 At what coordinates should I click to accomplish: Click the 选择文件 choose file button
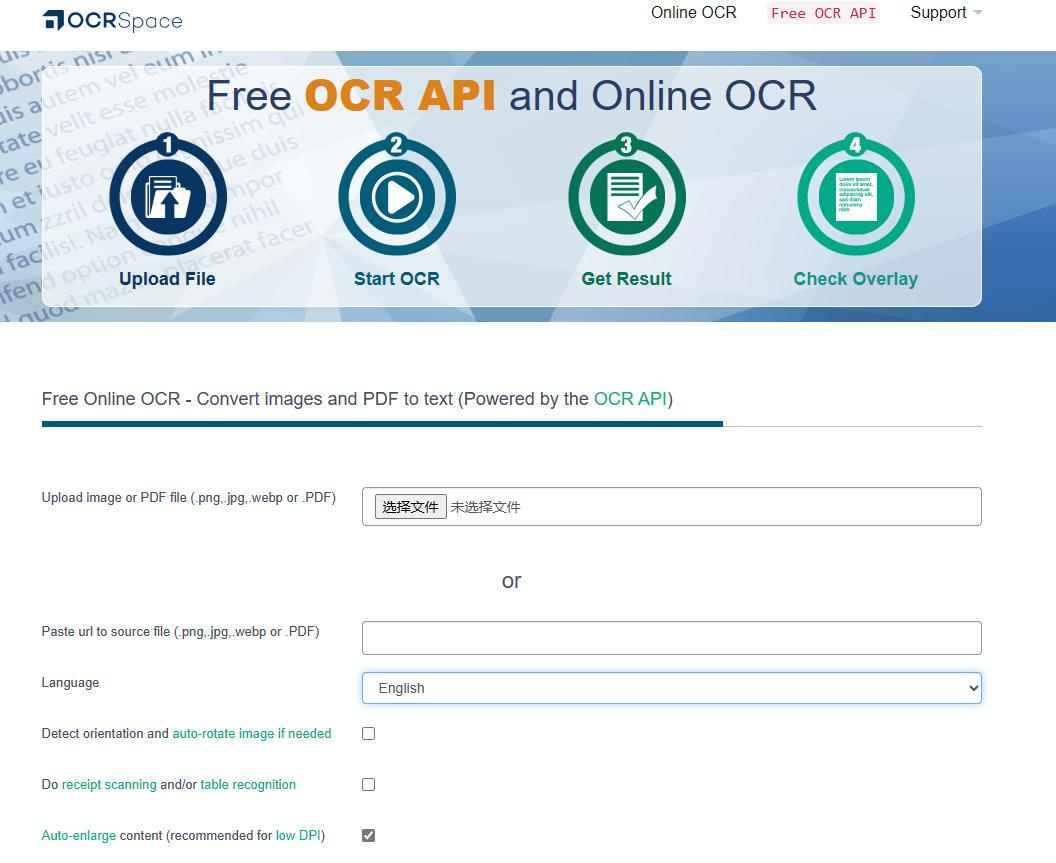point(411,507)
